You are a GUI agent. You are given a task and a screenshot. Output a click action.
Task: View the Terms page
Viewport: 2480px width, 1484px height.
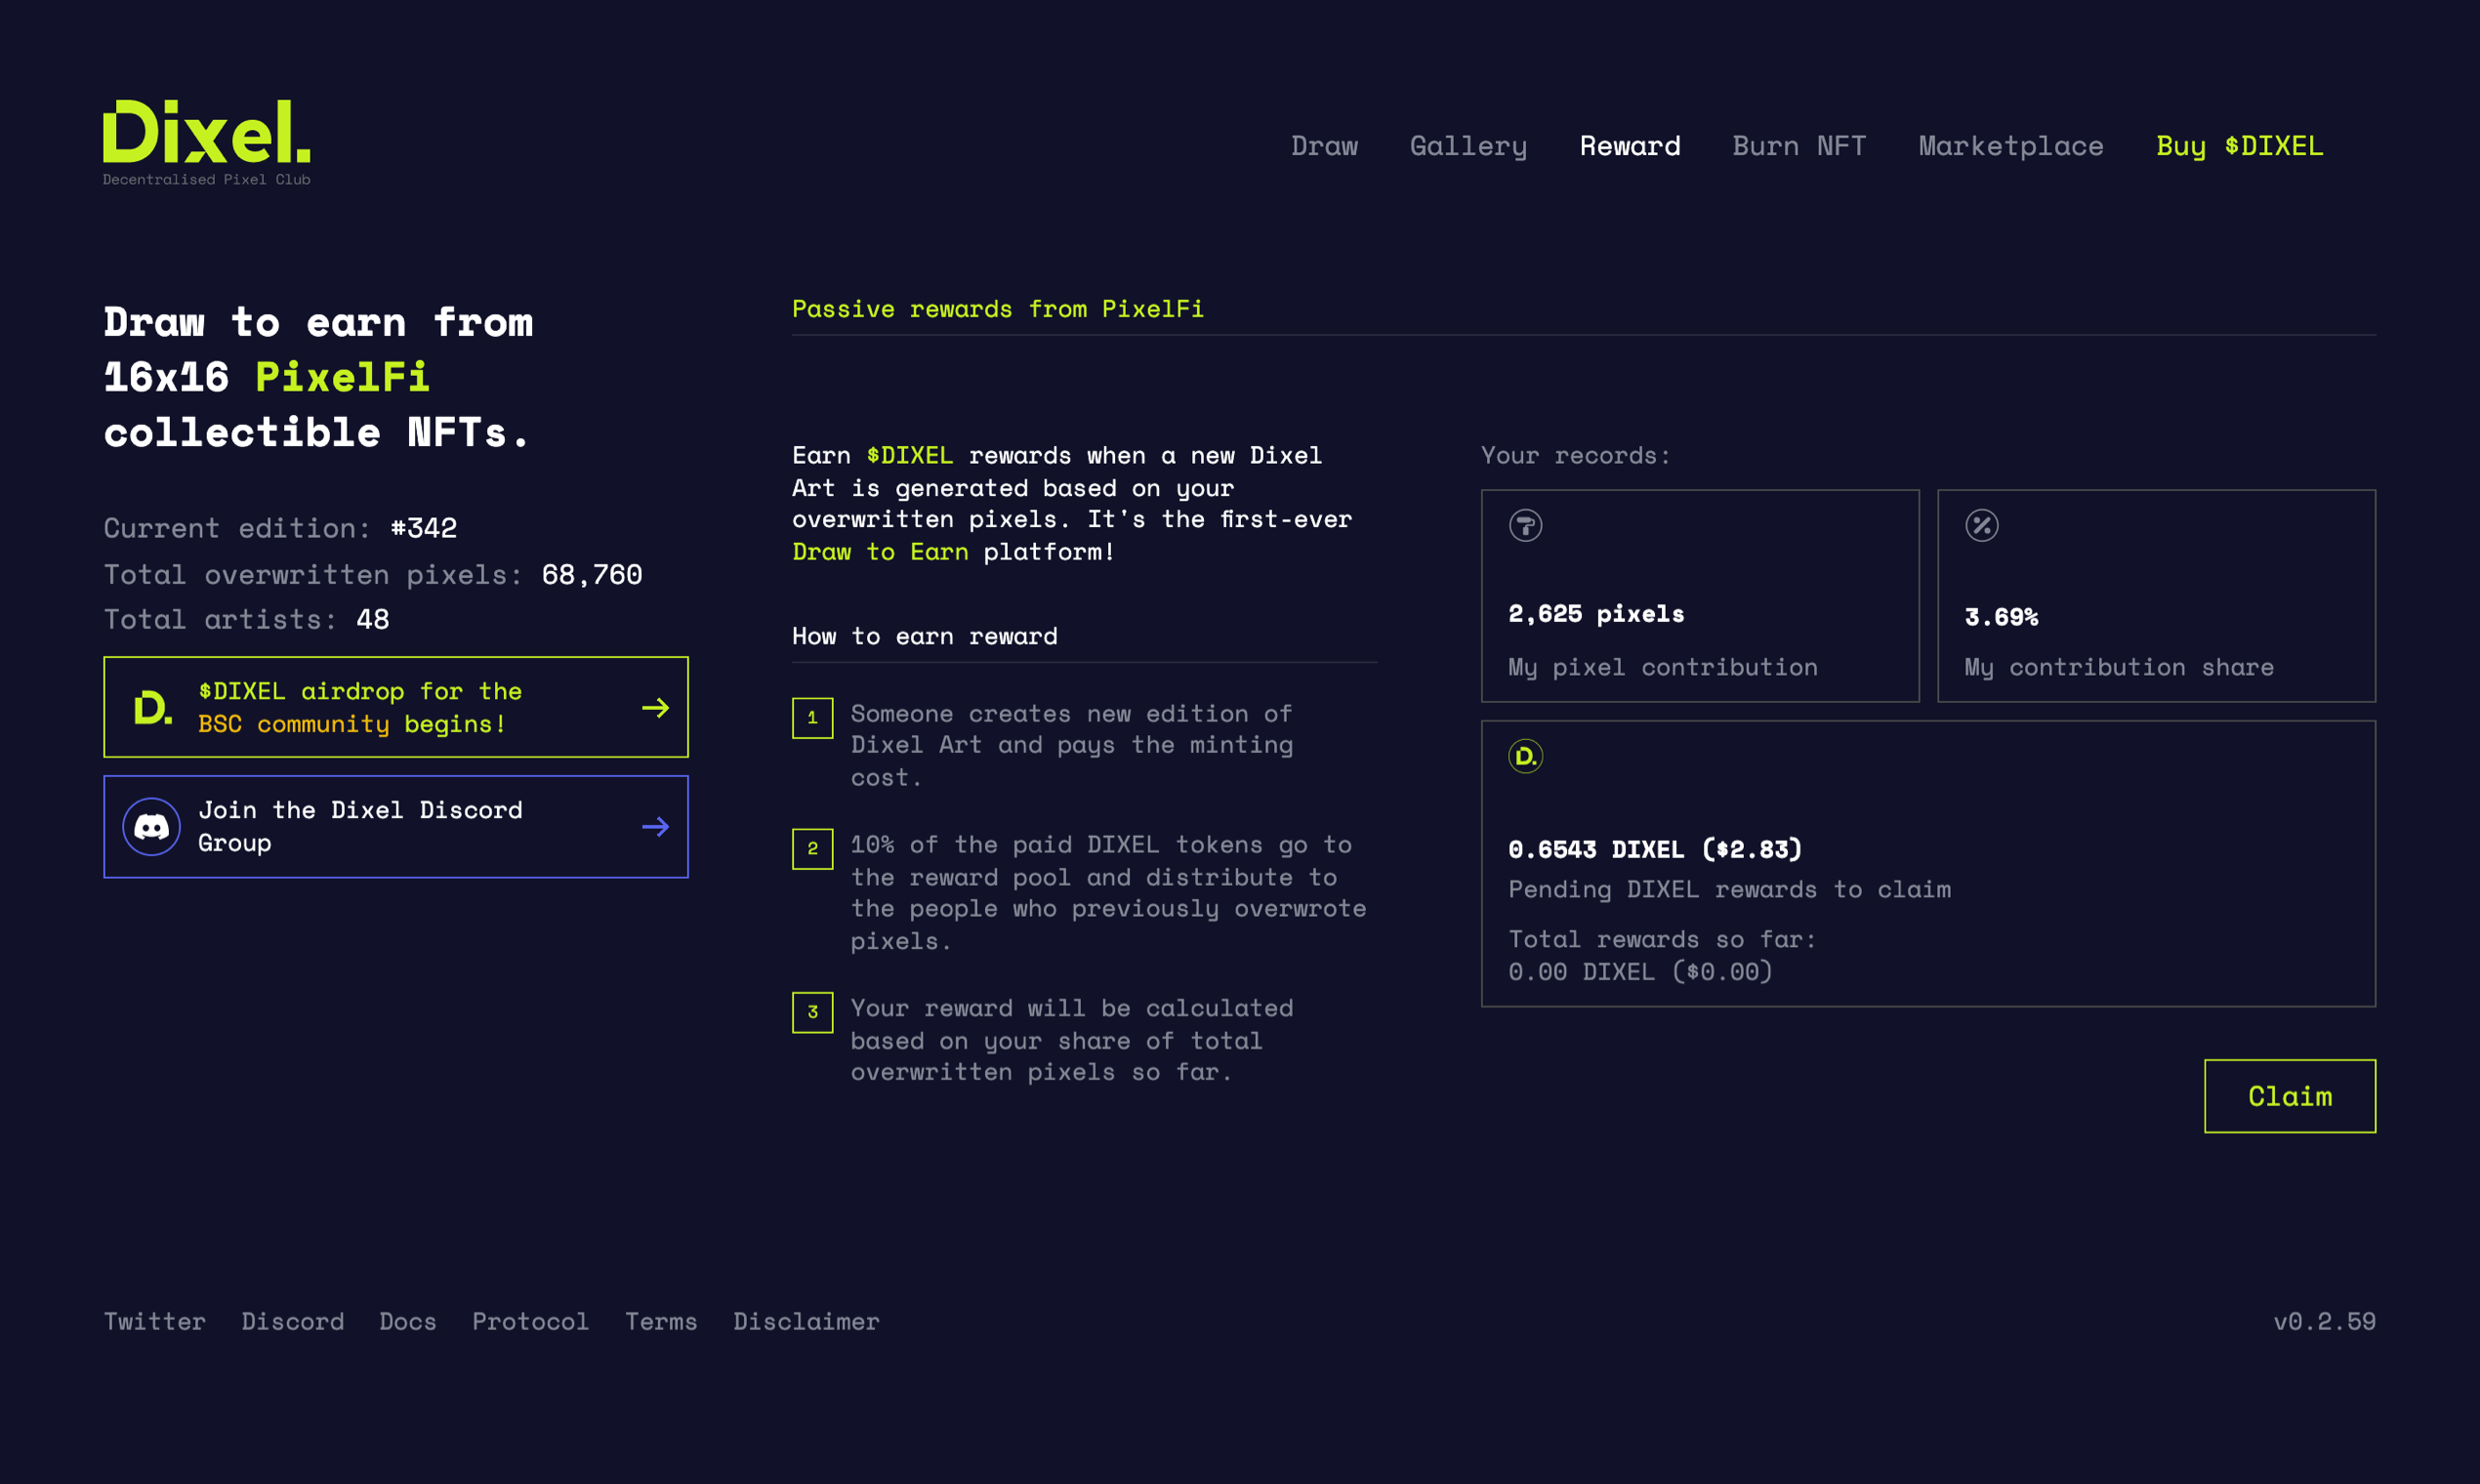[x=661, y=1321]
